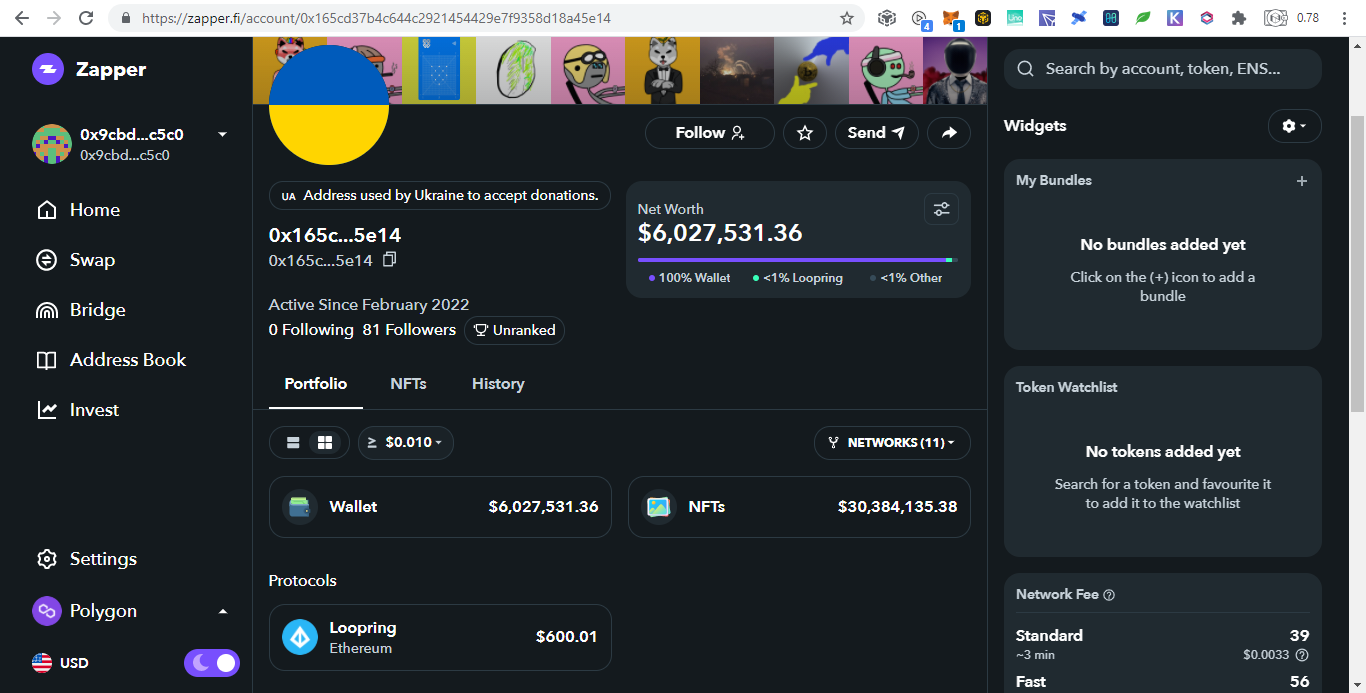This screenshot has height=693, width=1366.
Task: Open the Widgets gear settings dropdown
Action: pyautogui.click(x=1295, y=126)
